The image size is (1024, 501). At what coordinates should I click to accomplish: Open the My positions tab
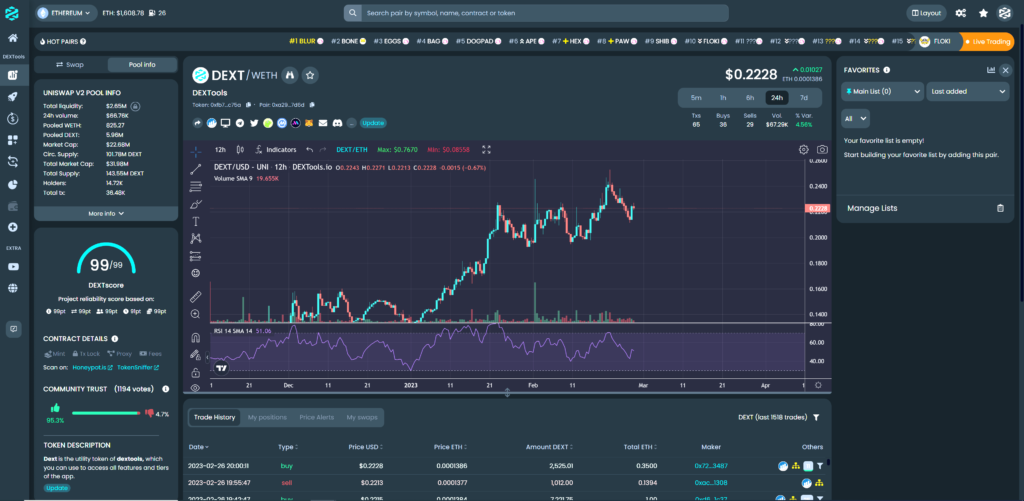267,417
